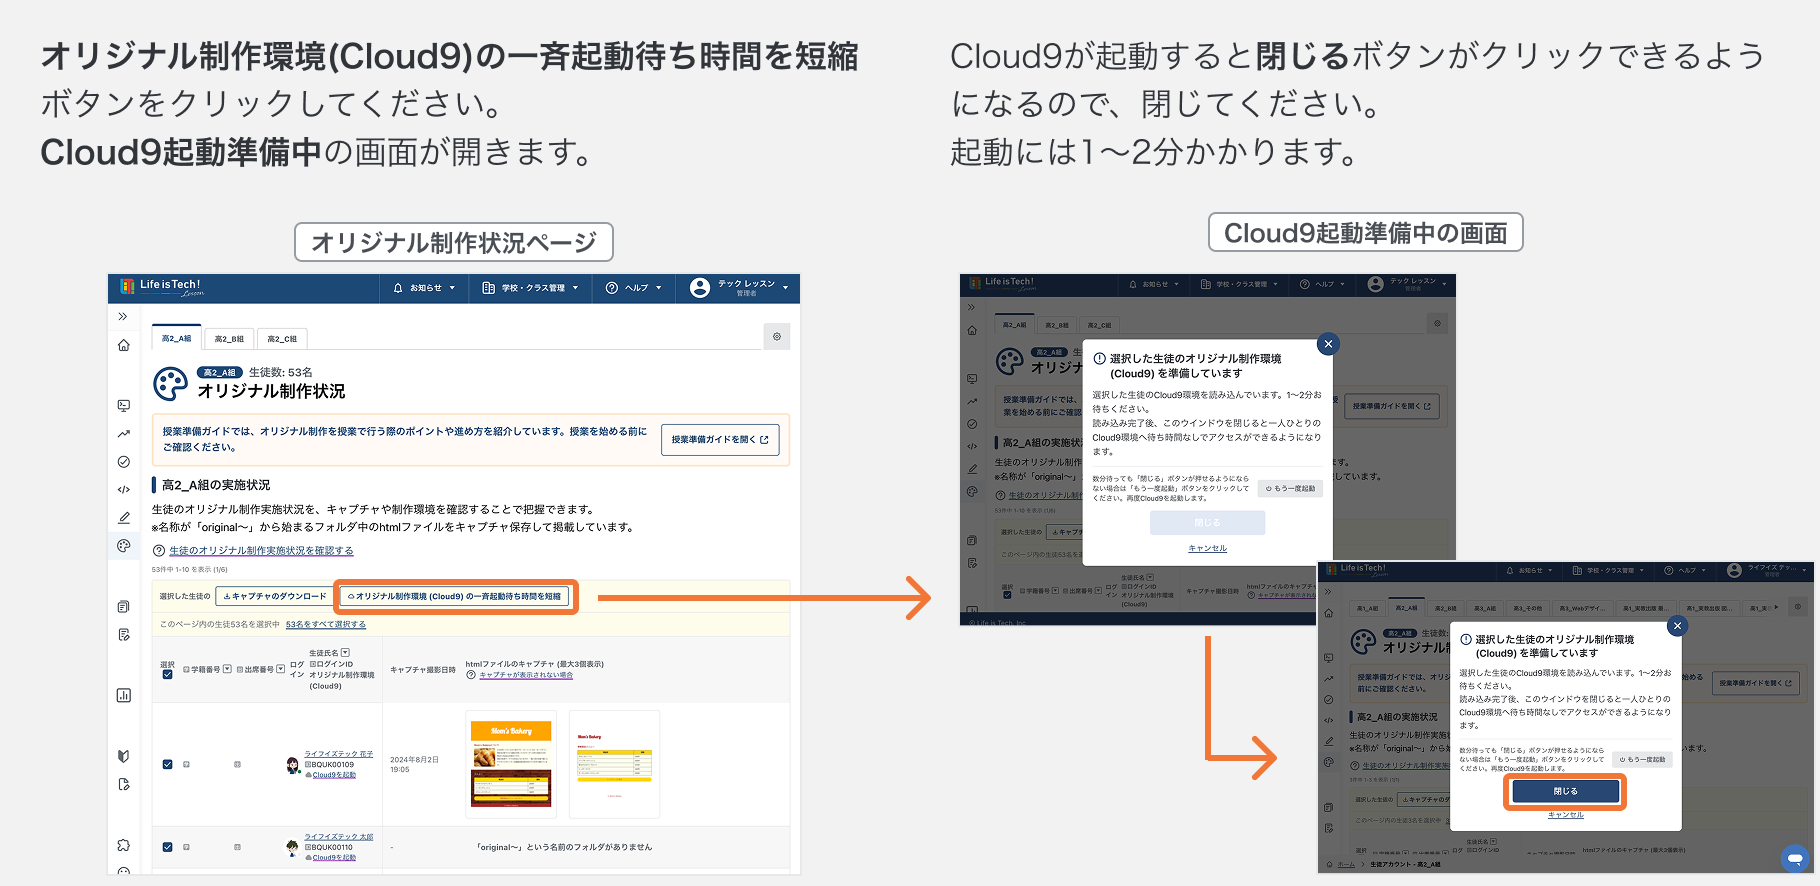Open the stacked documents sidebar icon
This screenshot has width=1820, height=886.
[x=124, y=607]
